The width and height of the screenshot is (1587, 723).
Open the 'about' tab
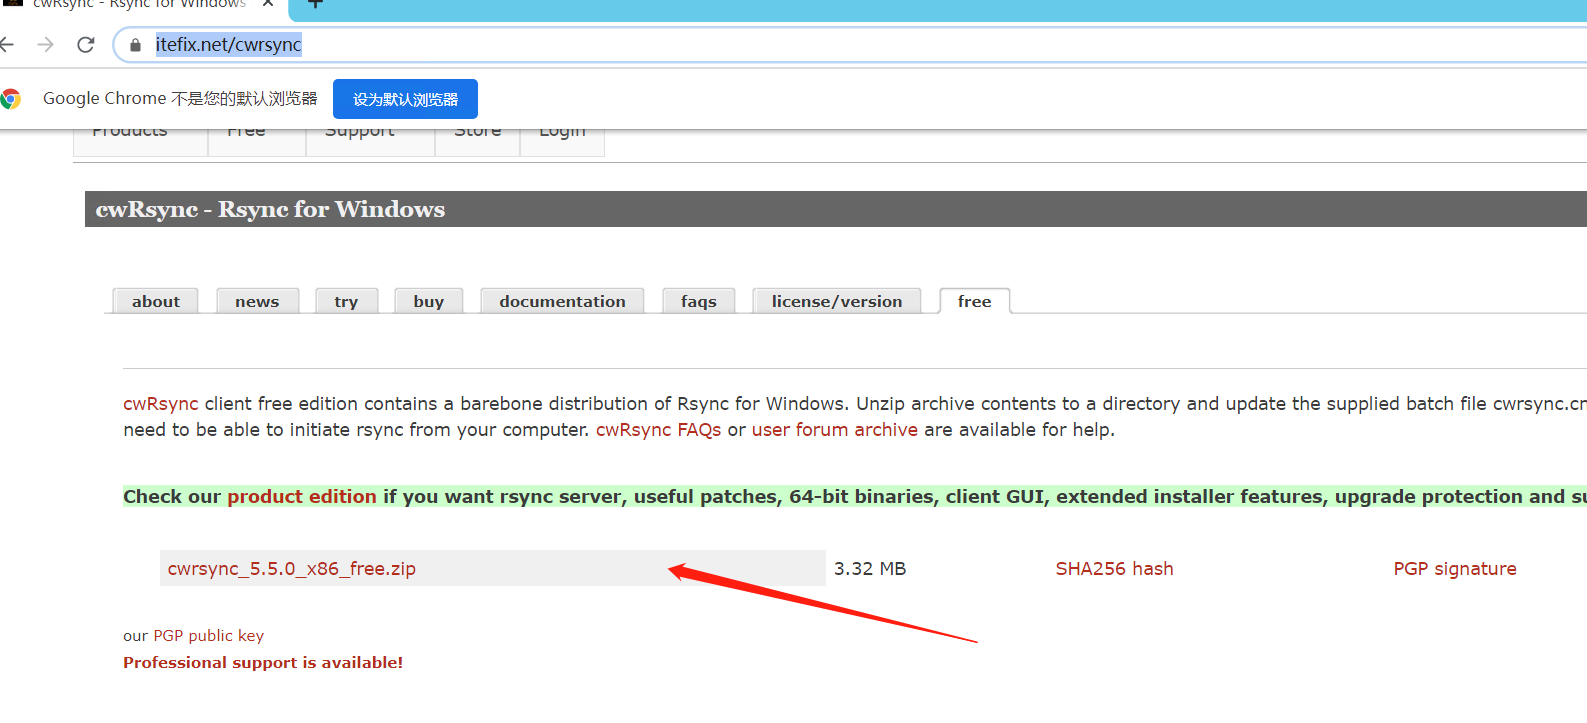click(156, 301)
